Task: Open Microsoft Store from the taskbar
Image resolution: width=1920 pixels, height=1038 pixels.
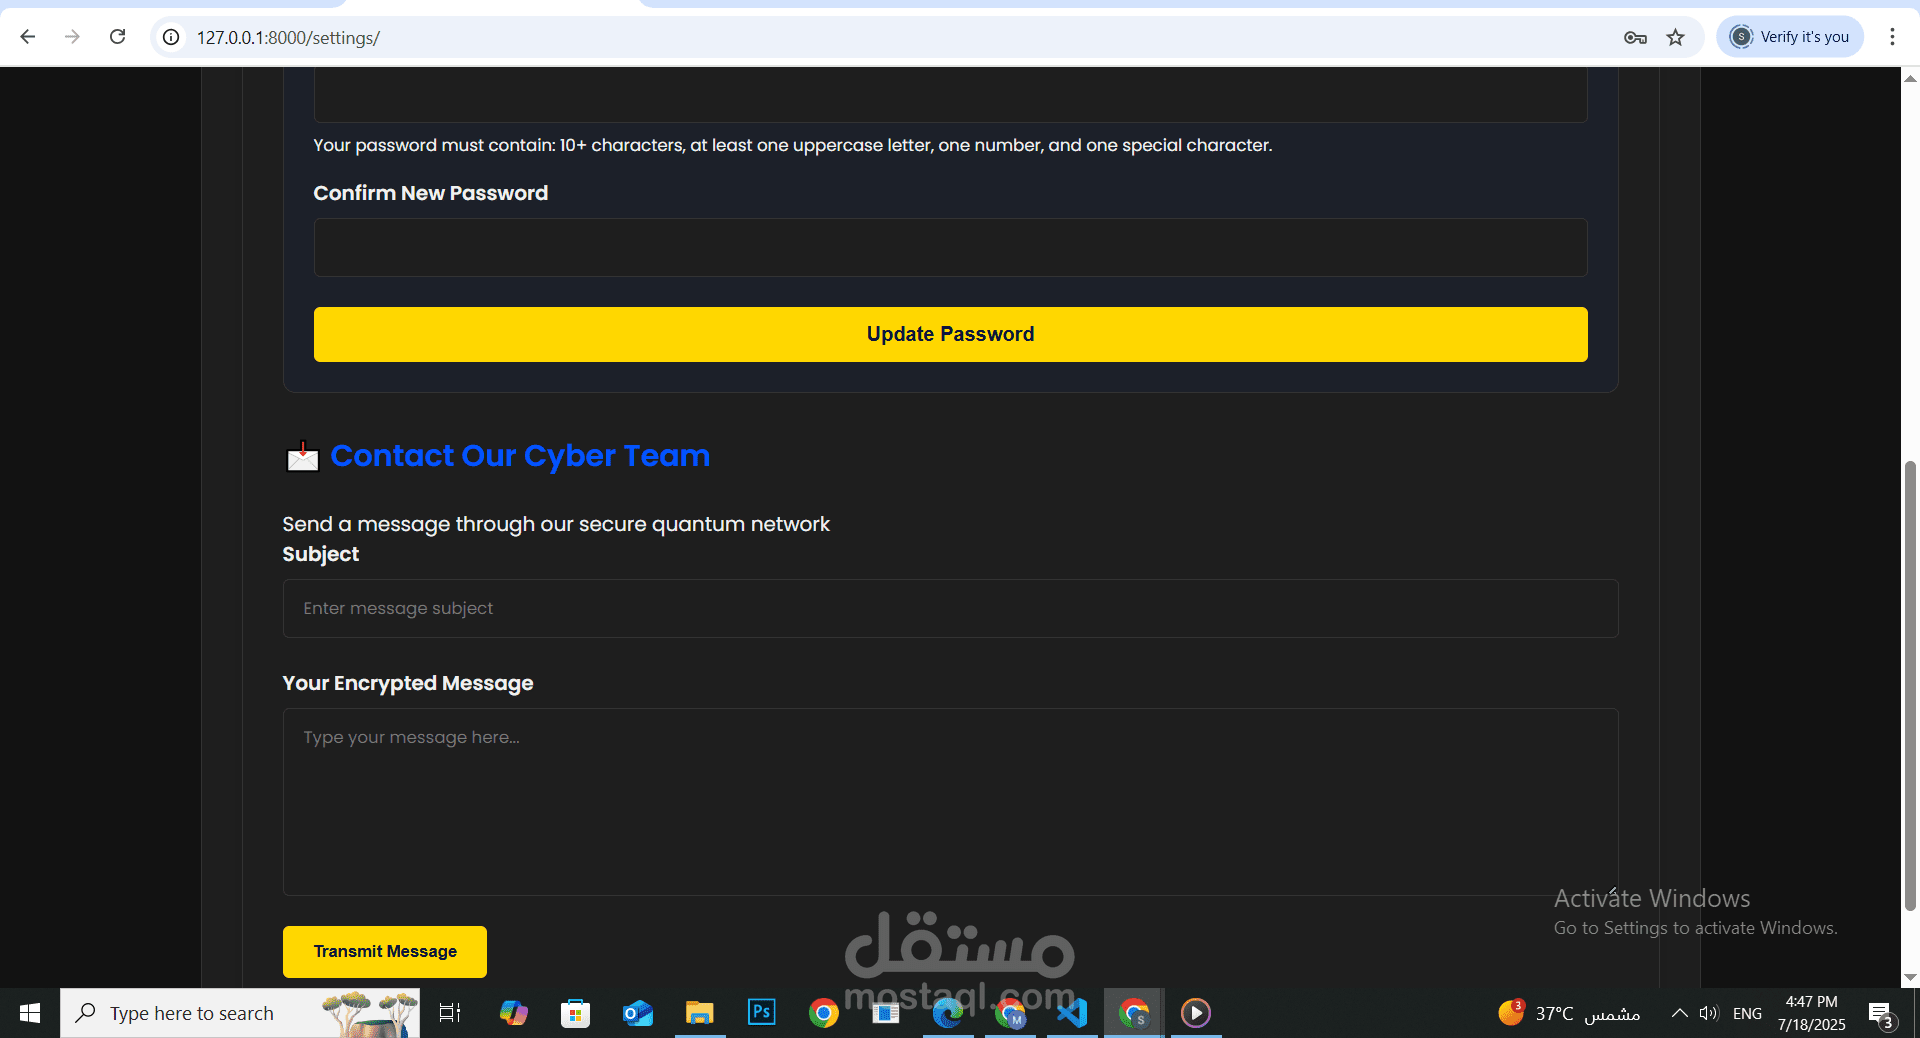Action: (x=575, y=1013)
